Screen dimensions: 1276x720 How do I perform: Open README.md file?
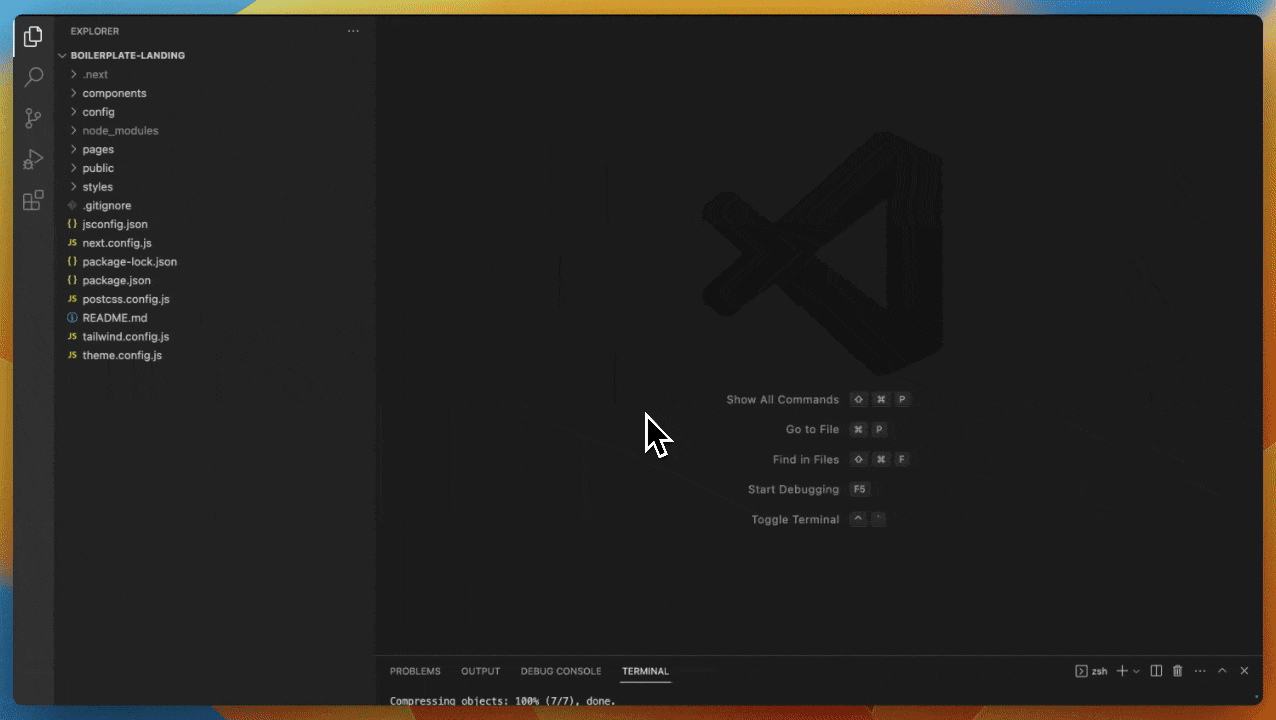(114, 318)
